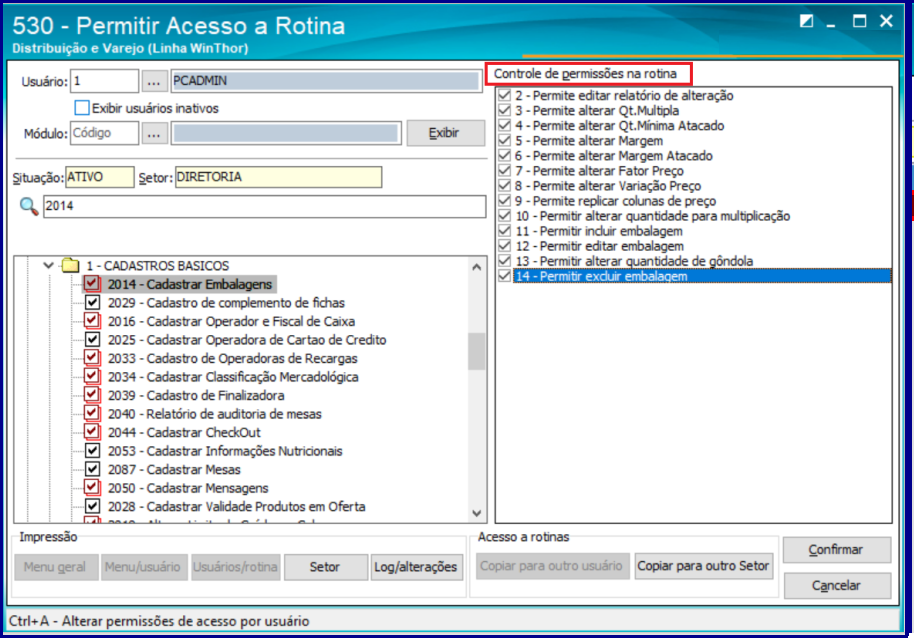Toggle Exibir usuários inativos checkbox

[x=82, y=108]
